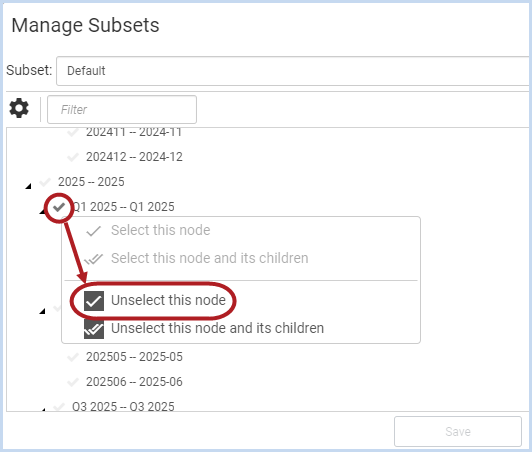Image resolution: width=532 pixels, height=452 pixels.
Task: Toggle checkmark for 202412 -- 2024-12
Action: point(73,157)
